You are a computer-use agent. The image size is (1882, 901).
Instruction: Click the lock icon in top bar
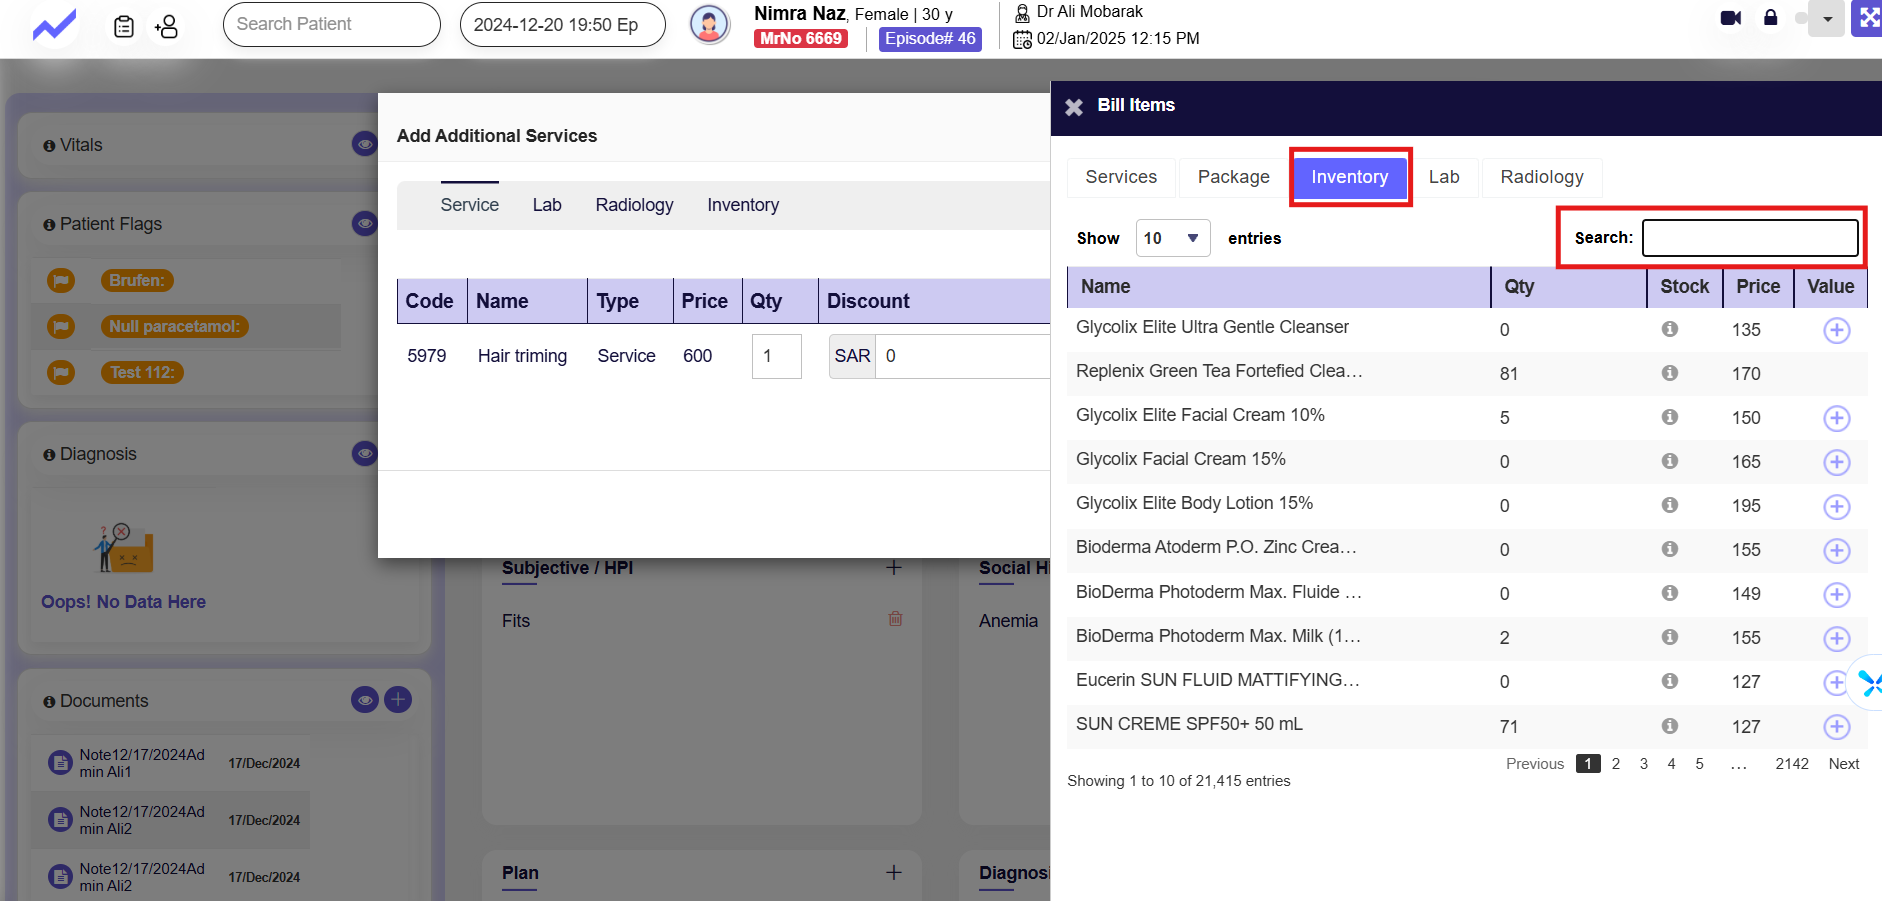point(1770,18)
